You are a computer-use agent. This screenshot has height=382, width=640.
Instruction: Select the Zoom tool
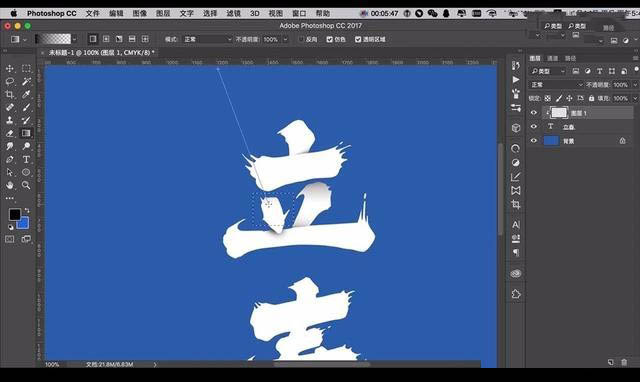26,185
